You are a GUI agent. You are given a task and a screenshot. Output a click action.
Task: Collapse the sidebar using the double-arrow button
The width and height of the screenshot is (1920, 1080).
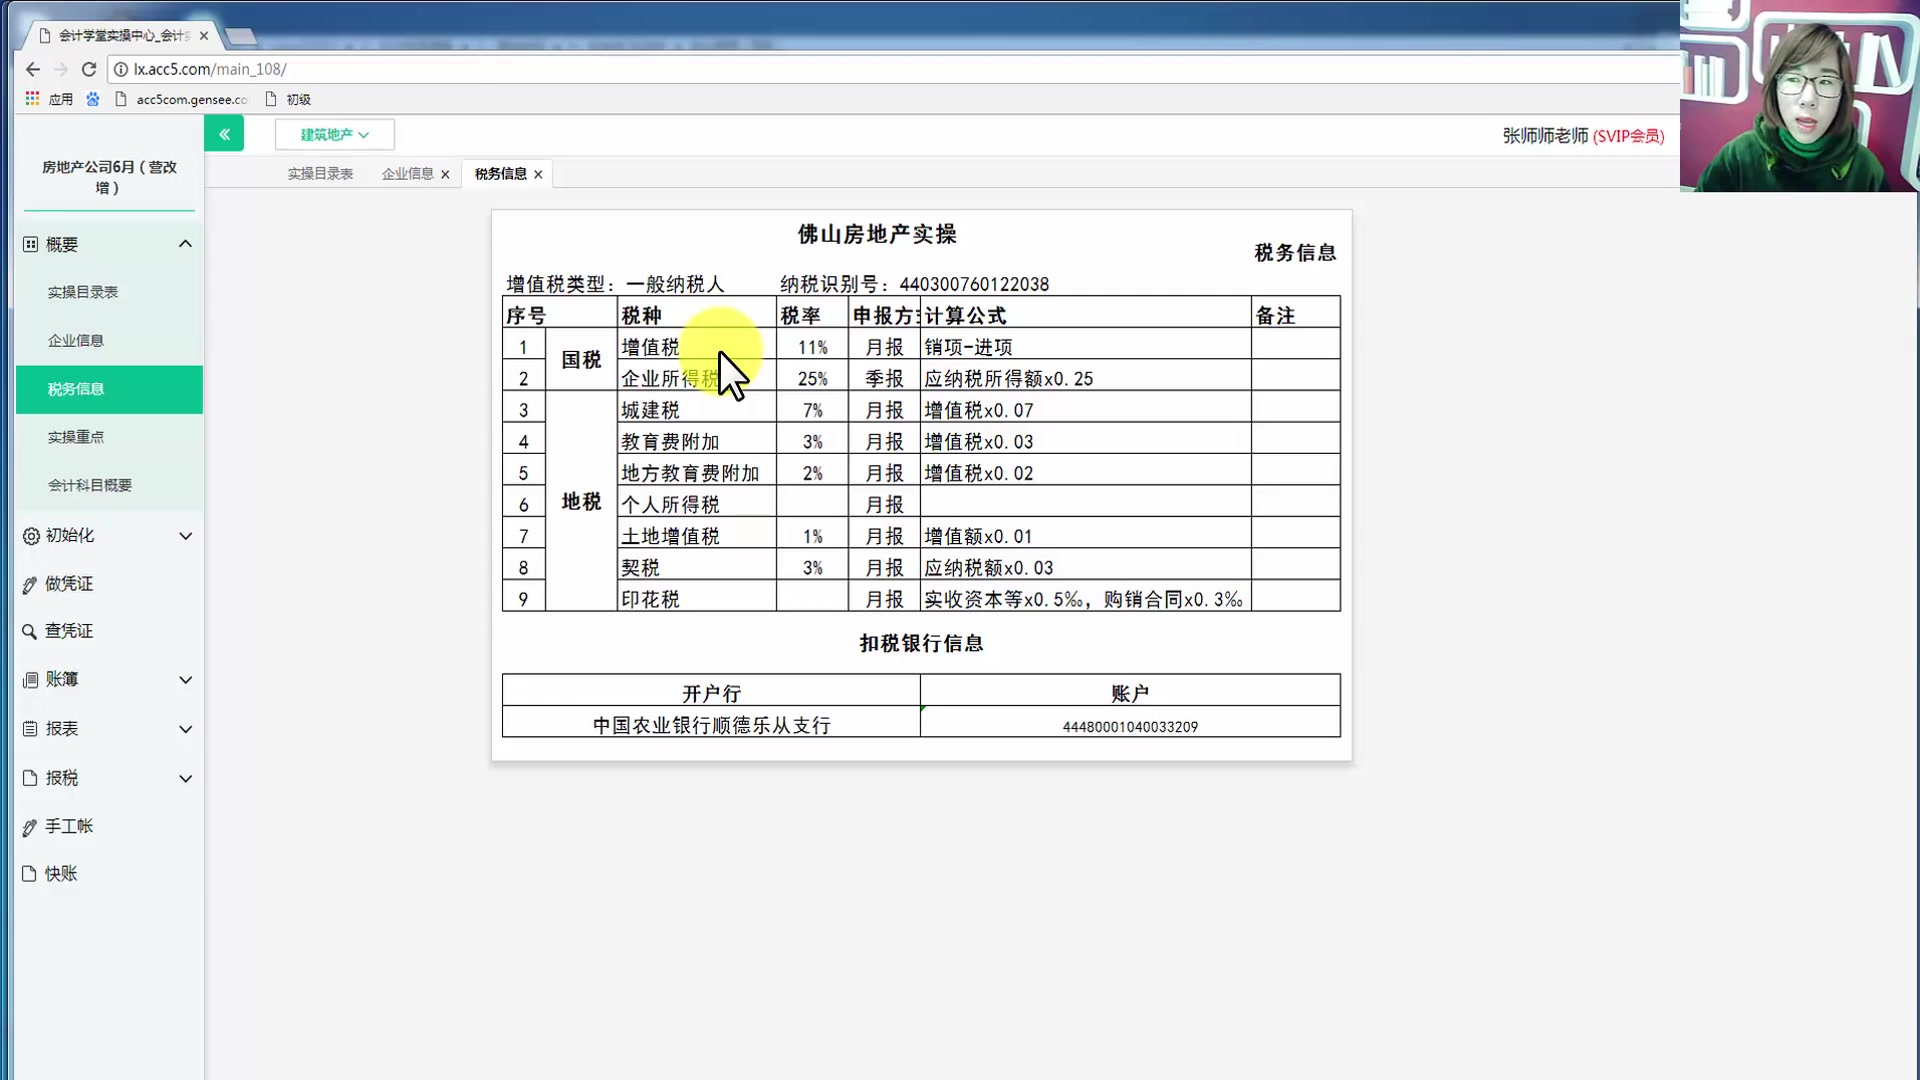tap(224, 133)
